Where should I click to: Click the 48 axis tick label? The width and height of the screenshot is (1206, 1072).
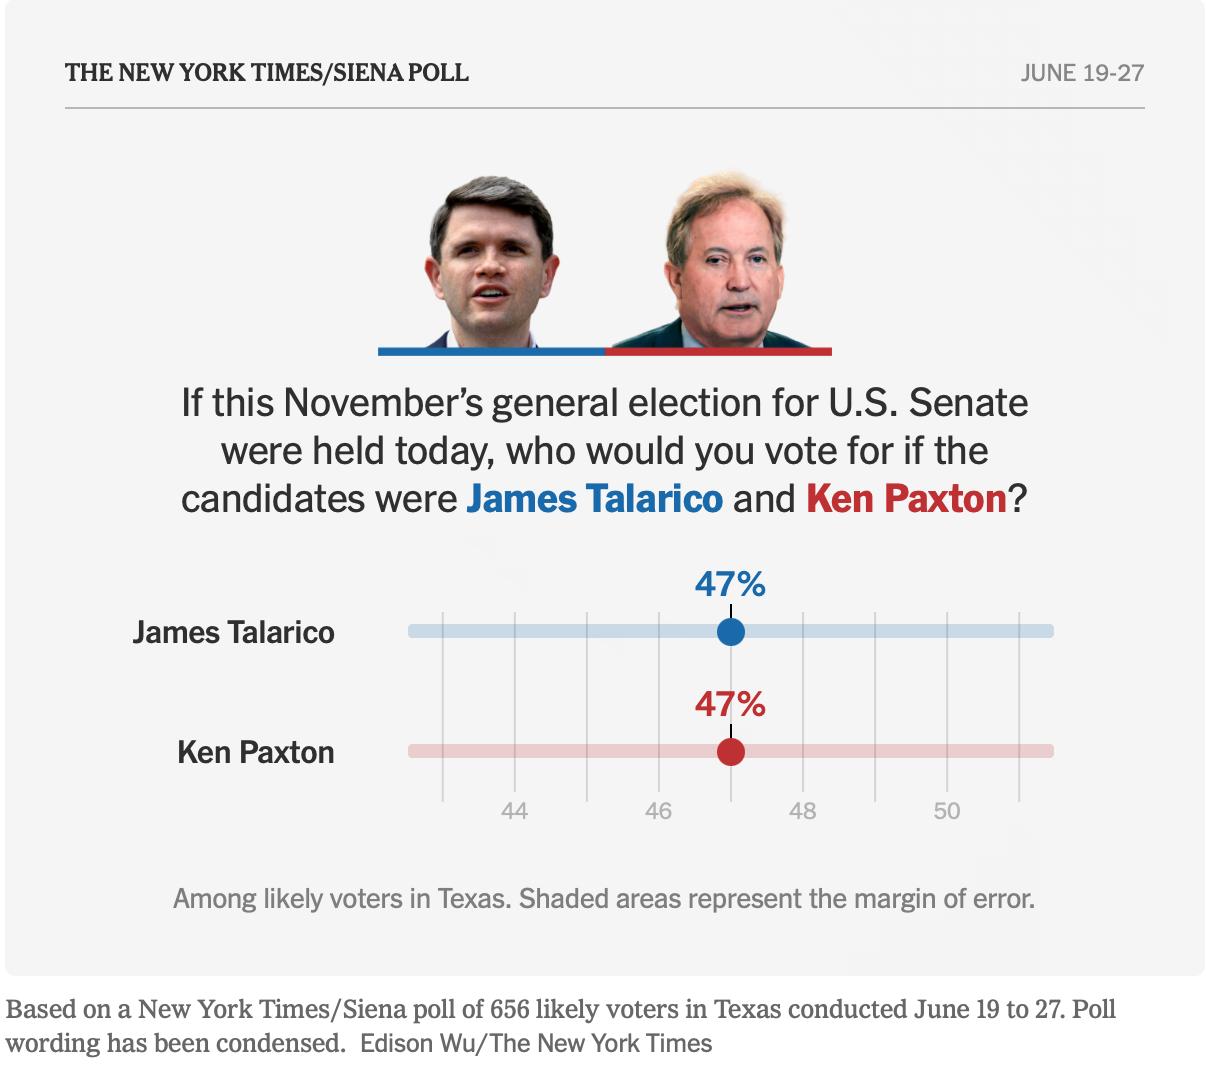[802, 811]
